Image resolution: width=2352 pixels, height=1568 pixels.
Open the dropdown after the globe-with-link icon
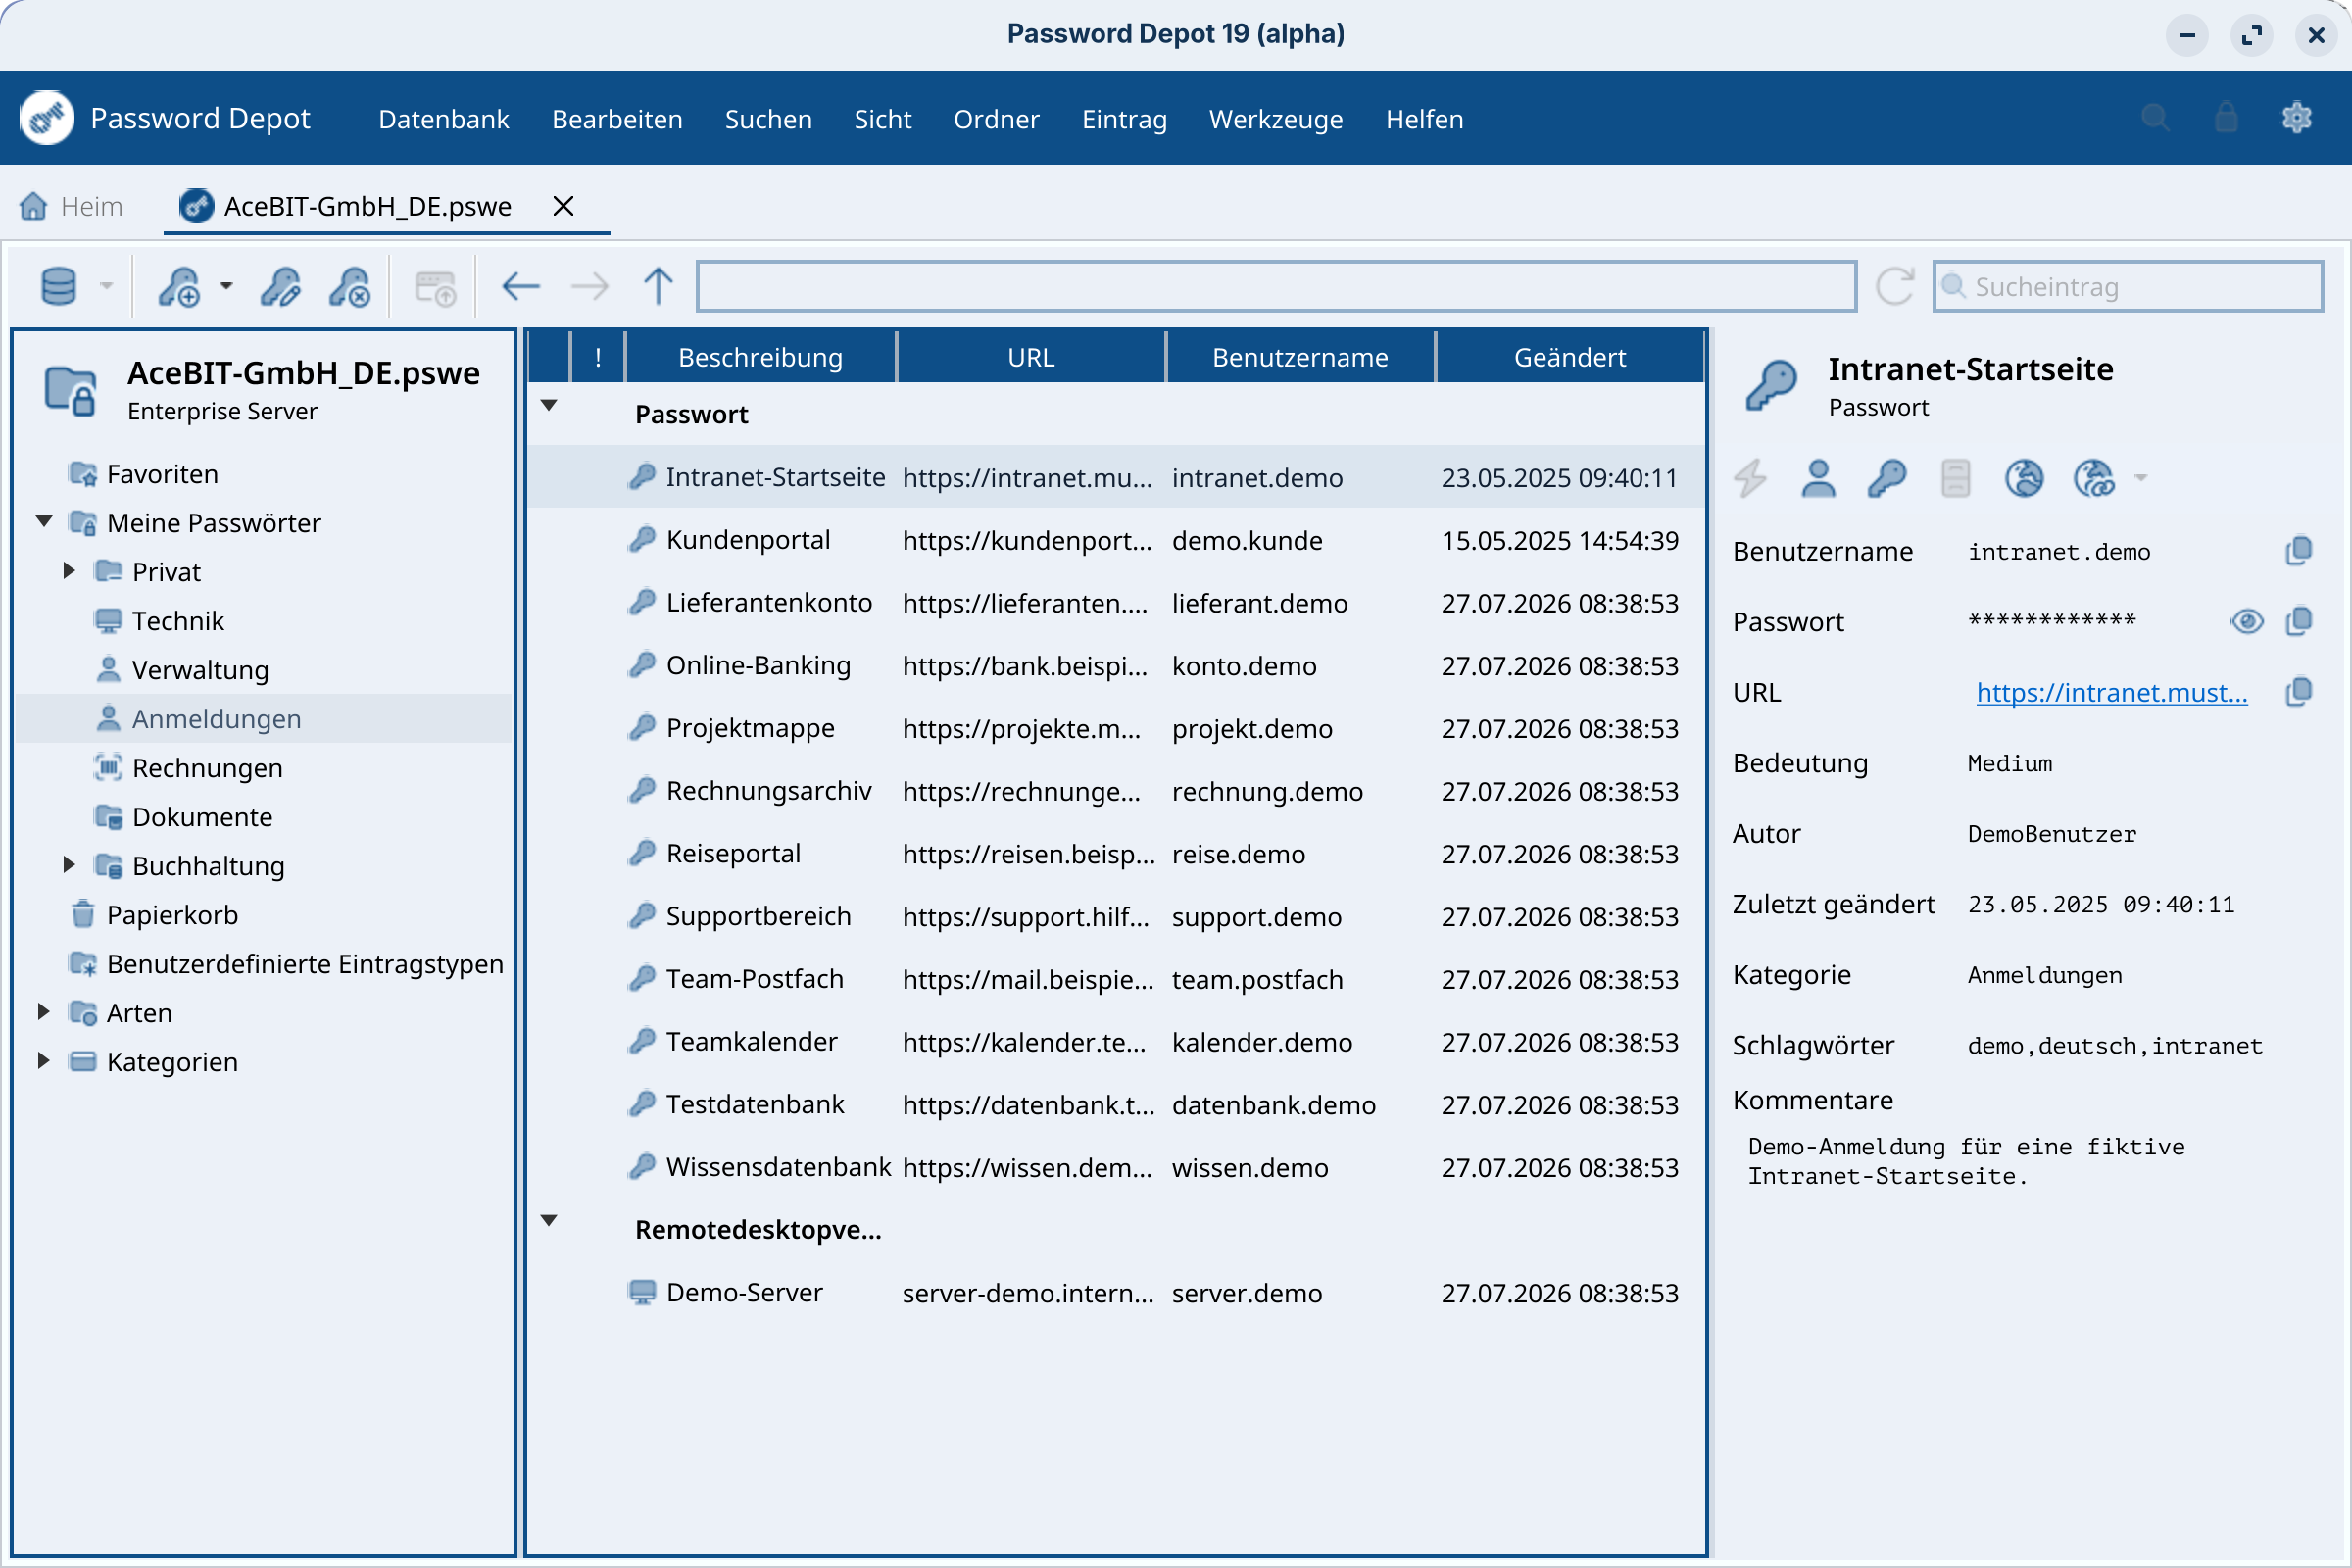tap(2140, 478)
